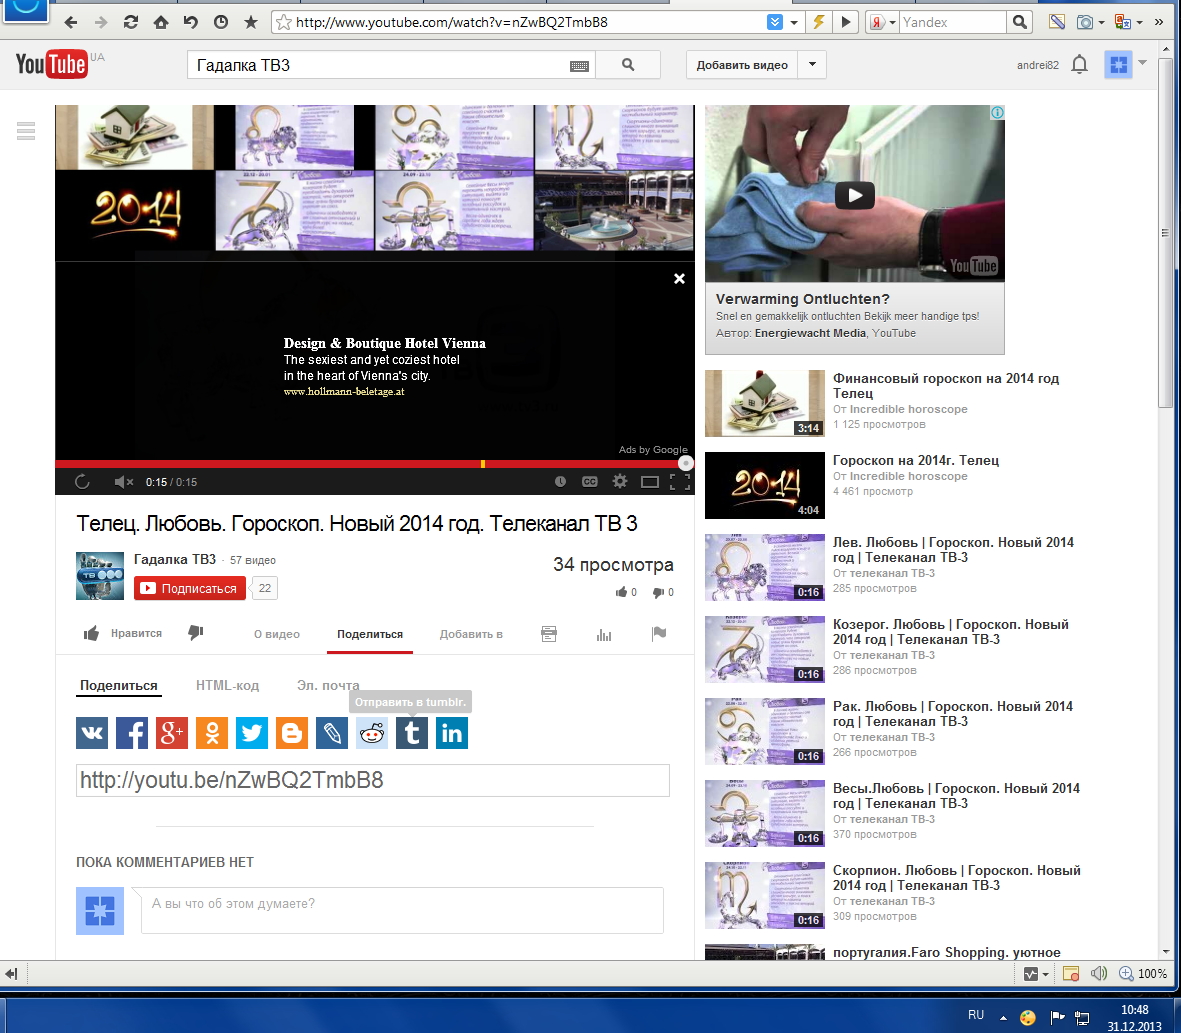Unmute the video player
Viewport: 1181px width, 1033px height.
point(124,482)
